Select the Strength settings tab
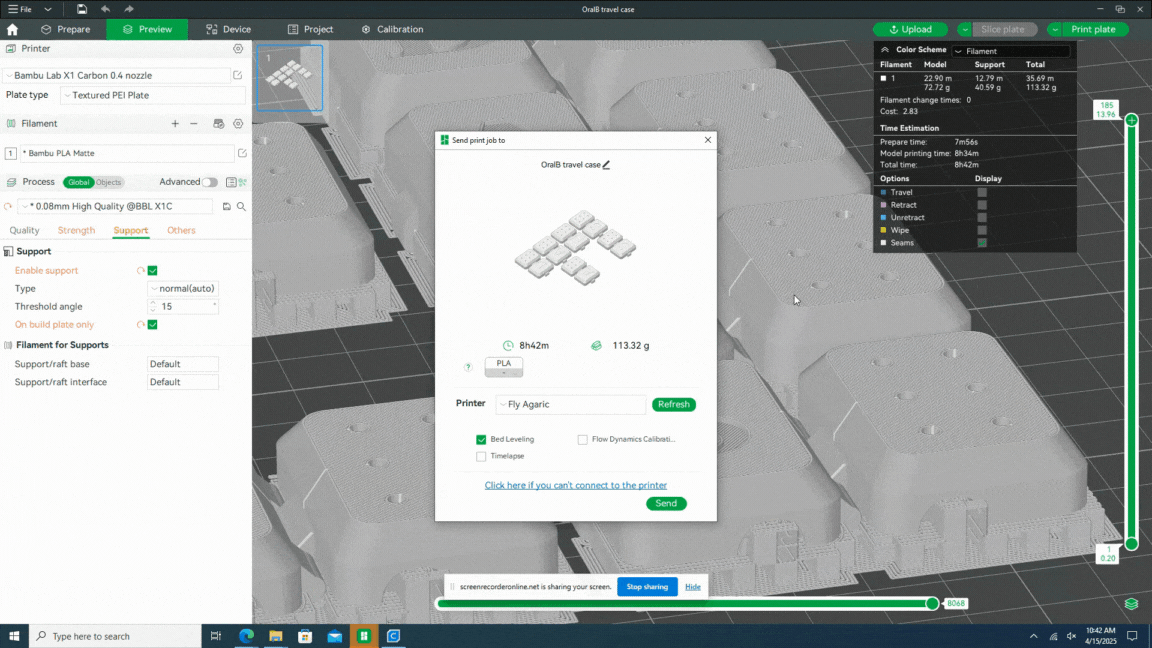Image resolution: width=1152 pixels, height=648 pixels. 76,230
